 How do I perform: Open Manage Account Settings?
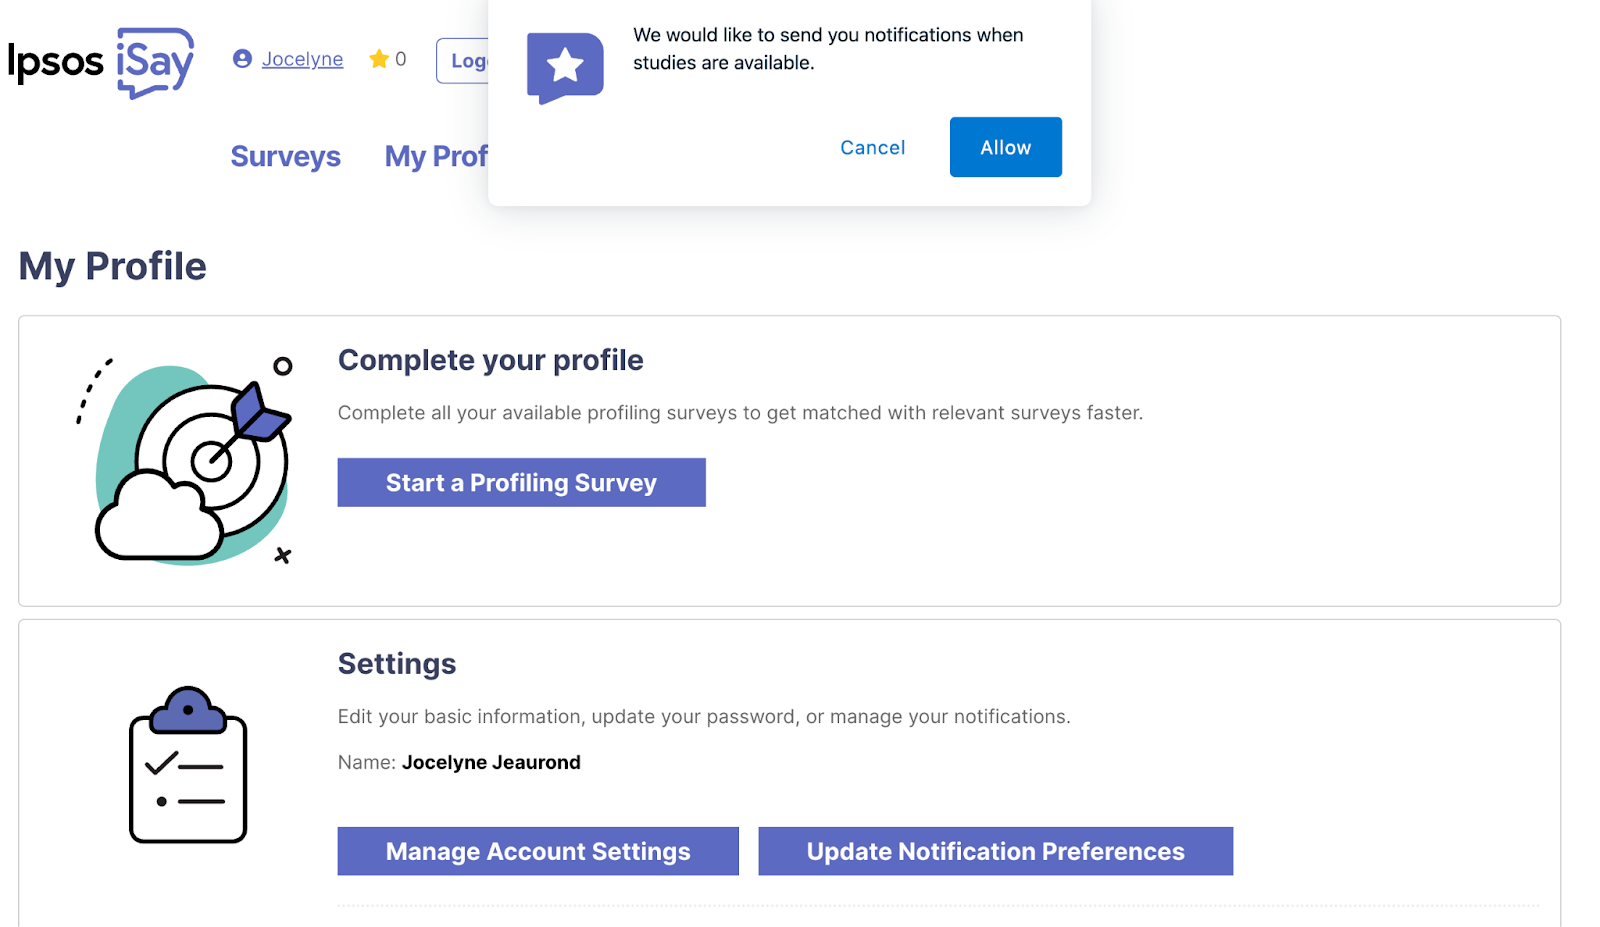(x=538, y=851)
